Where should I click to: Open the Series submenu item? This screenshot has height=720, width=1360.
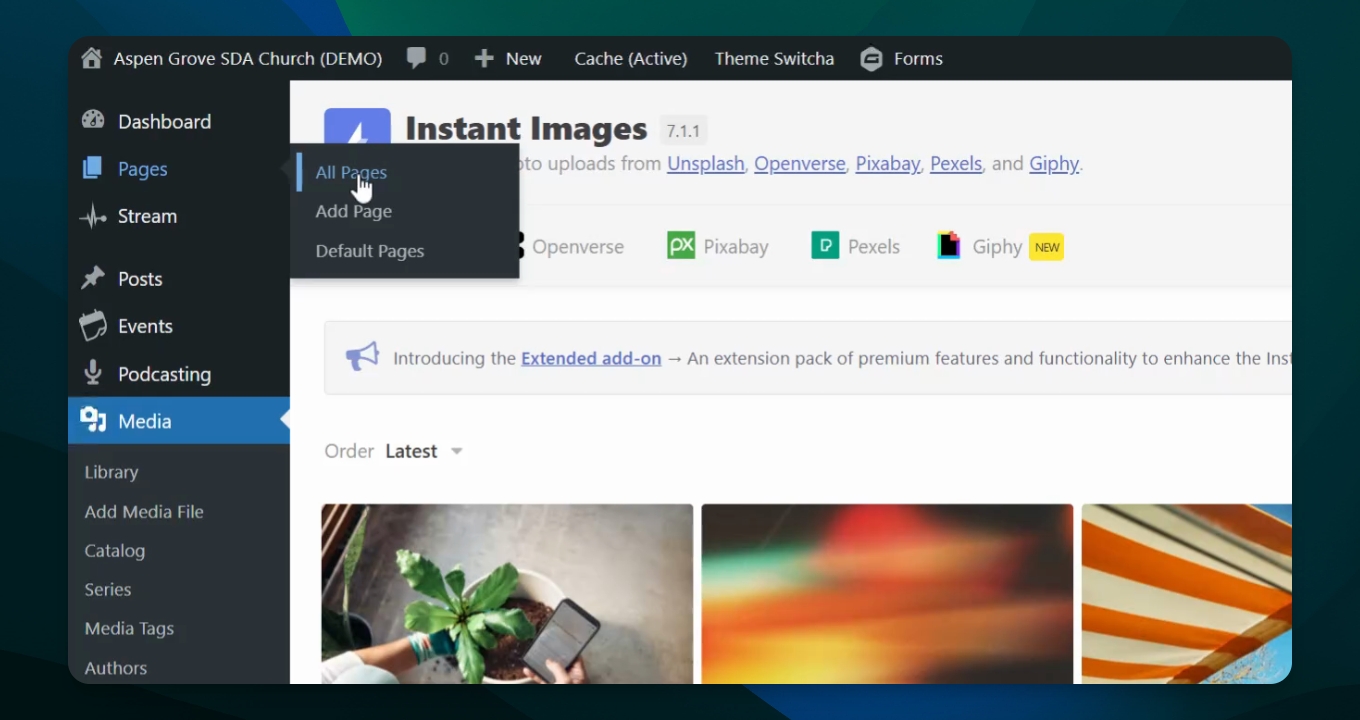point(108,589)
